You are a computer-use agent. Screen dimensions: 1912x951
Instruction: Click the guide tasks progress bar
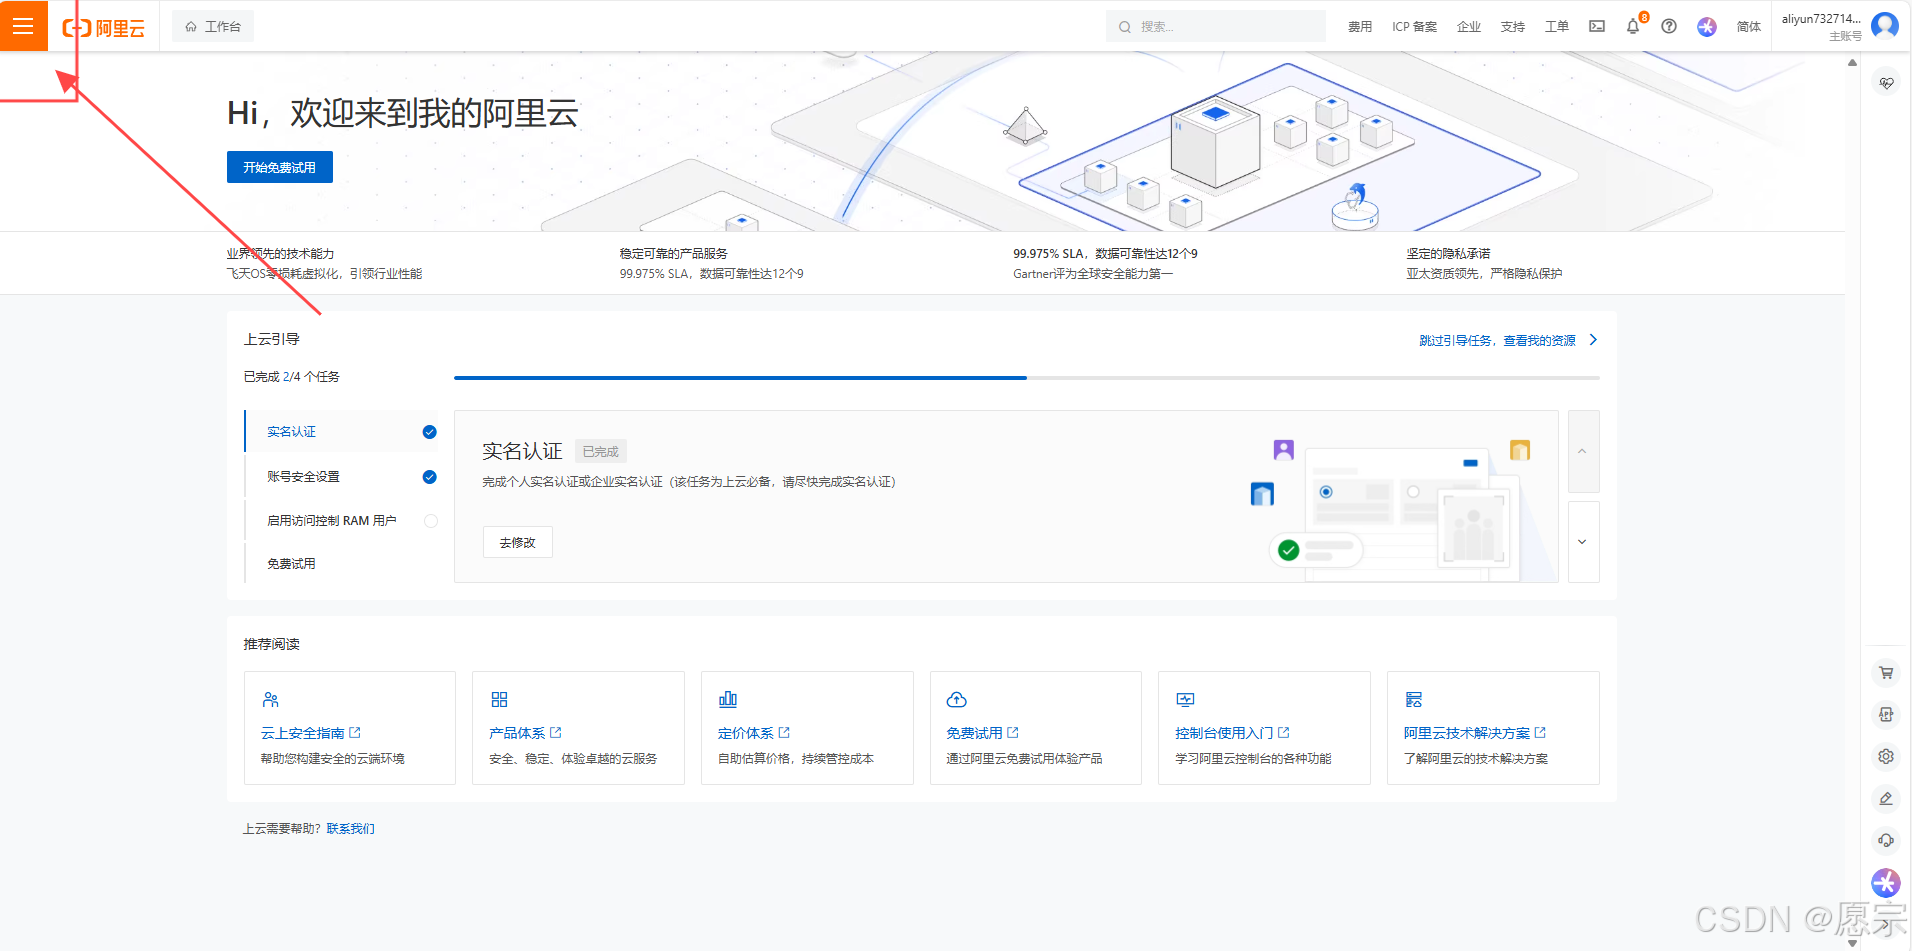point(1027,378)
